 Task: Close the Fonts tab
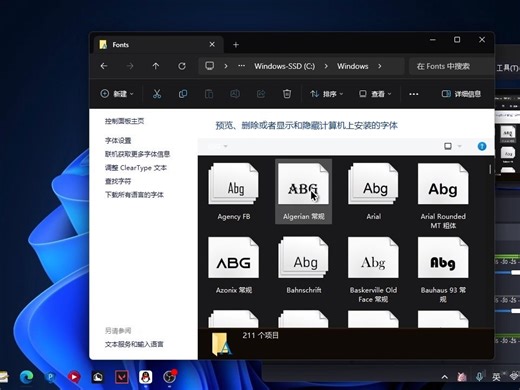pyautogui.click(x=212, y=44)
